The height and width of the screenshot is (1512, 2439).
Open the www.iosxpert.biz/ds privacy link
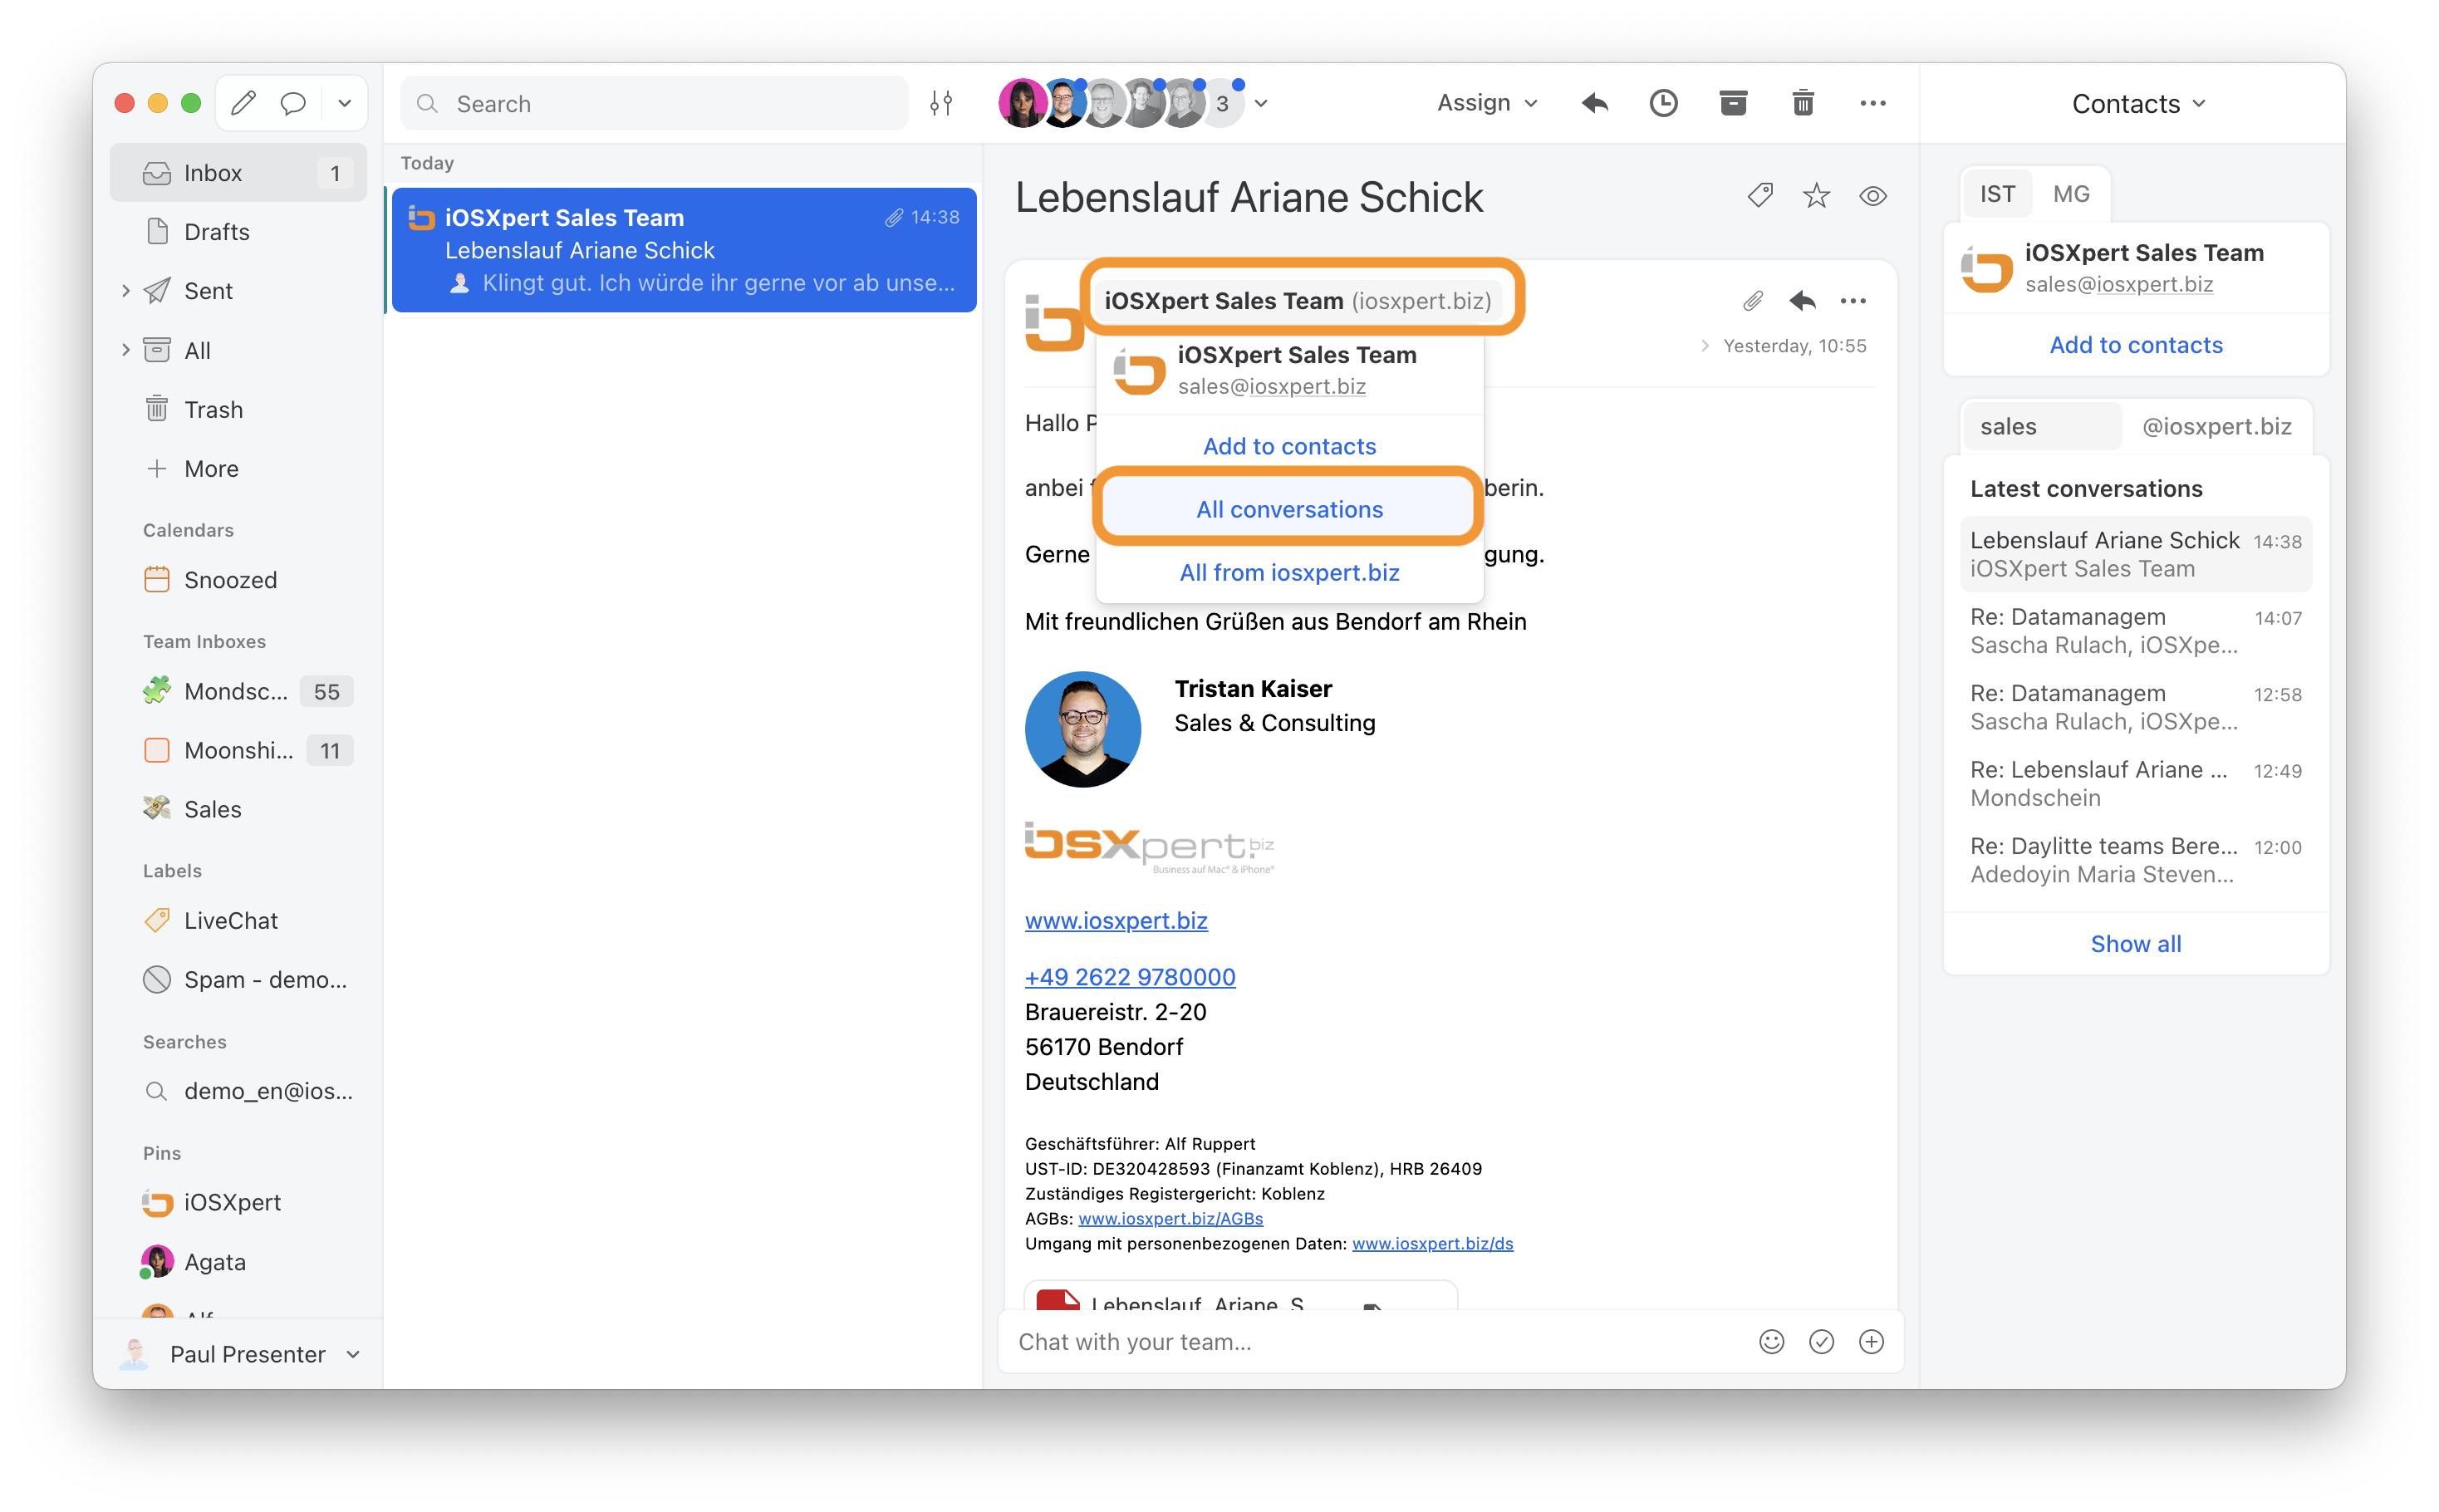point(1432,1243)
